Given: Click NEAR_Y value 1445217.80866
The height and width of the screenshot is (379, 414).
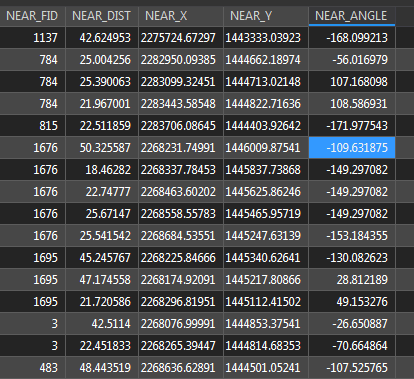Looking at the screenshot, I should point(265,280).
